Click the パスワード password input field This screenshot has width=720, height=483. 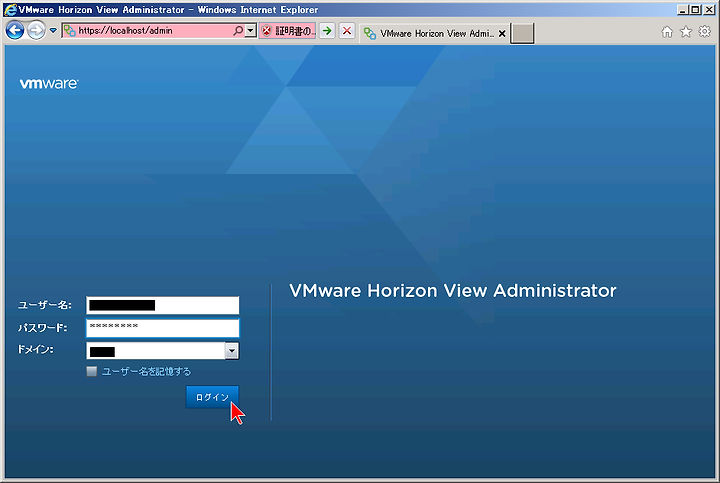163,328
